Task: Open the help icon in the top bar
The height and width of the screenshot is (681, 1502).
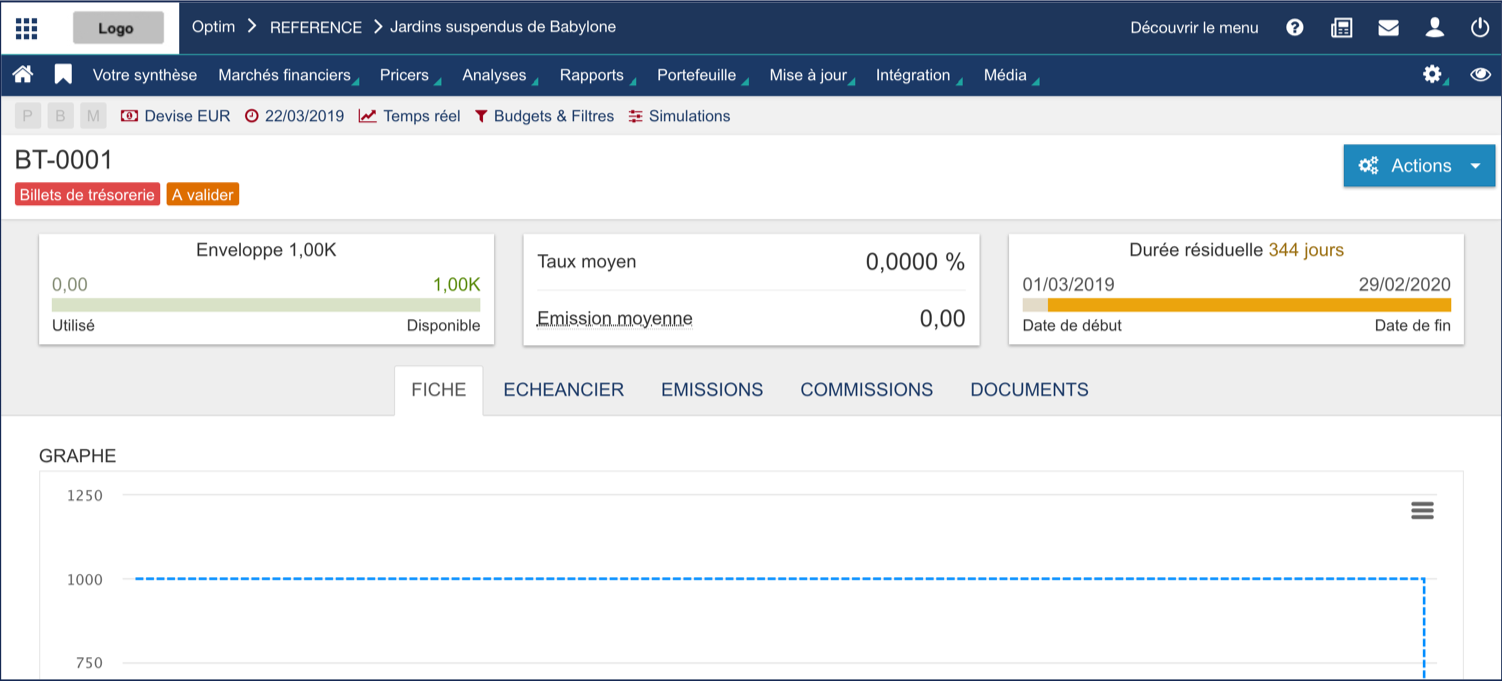Action: tap(1294, 27)
